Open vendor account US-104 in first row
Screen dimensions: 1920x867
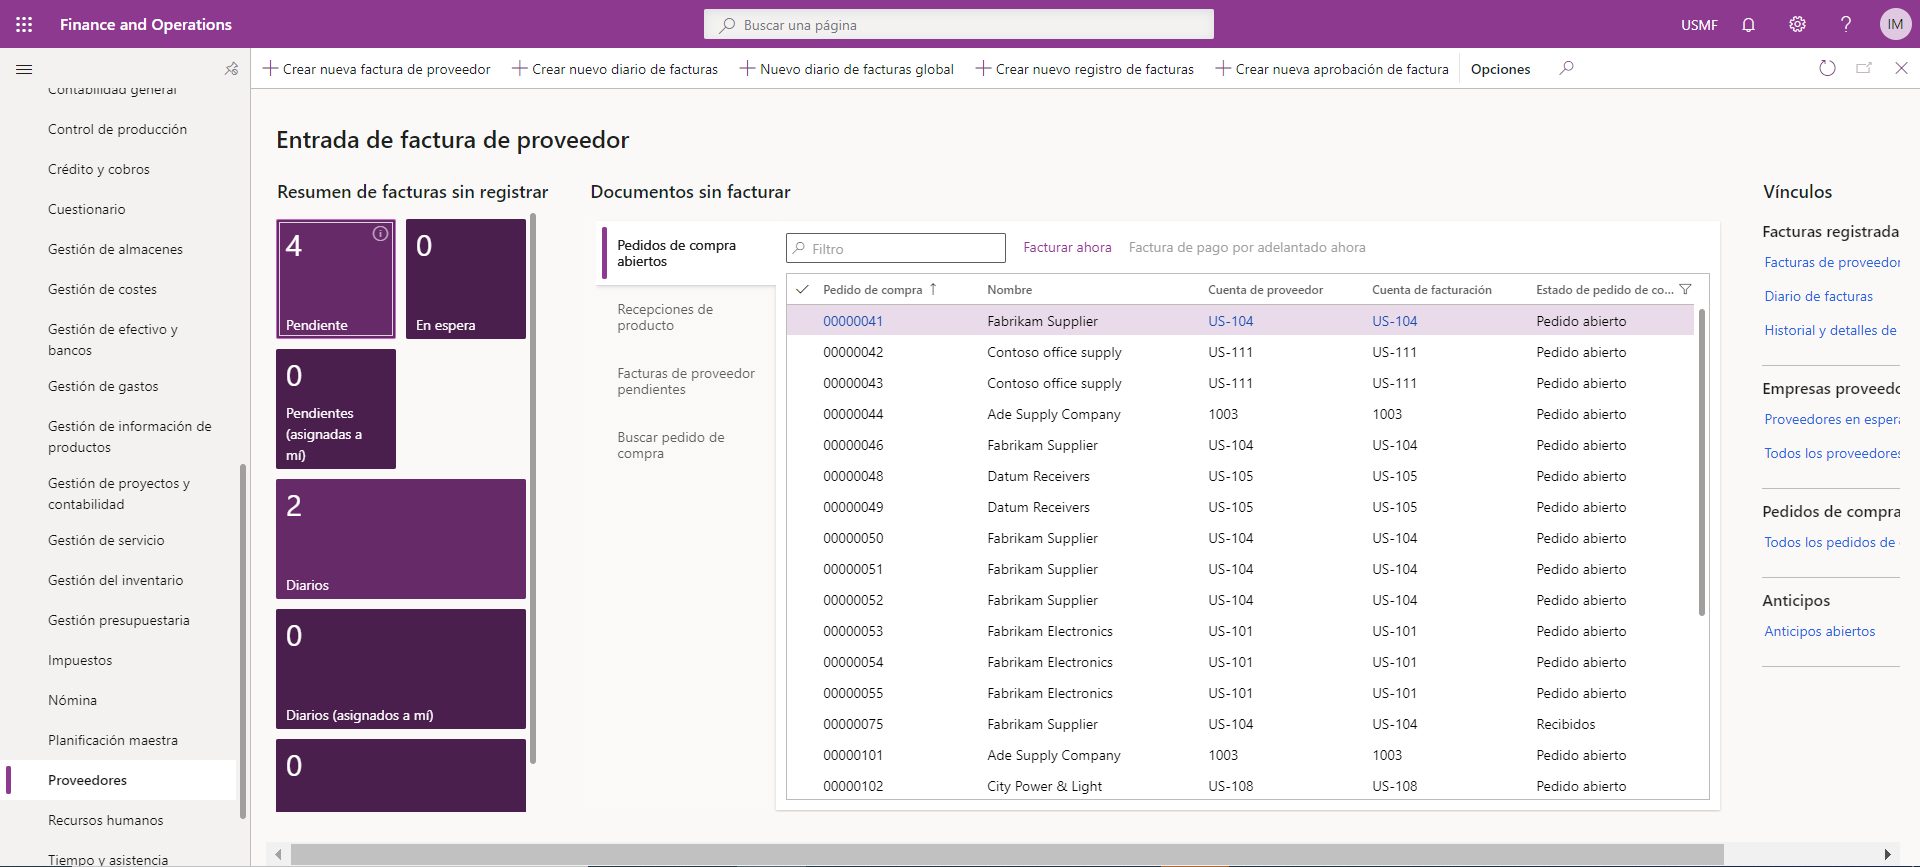click(x=1230, y=321)
